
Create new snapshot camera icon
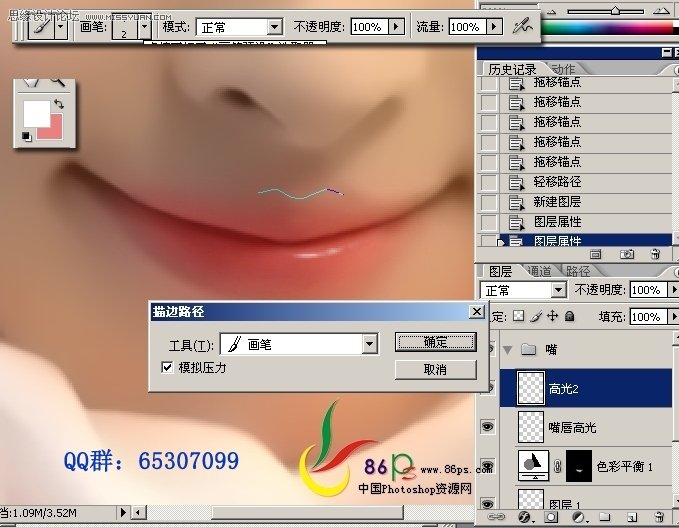627,254
